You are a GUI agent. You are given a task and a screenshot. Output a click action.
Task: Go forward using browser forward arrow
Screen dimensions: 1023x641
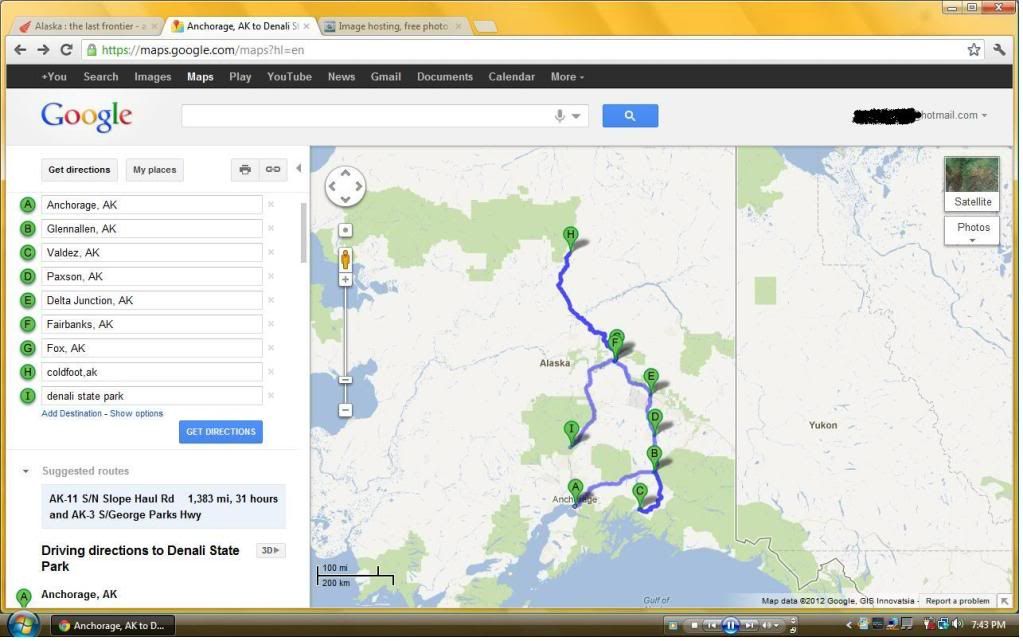43,50
